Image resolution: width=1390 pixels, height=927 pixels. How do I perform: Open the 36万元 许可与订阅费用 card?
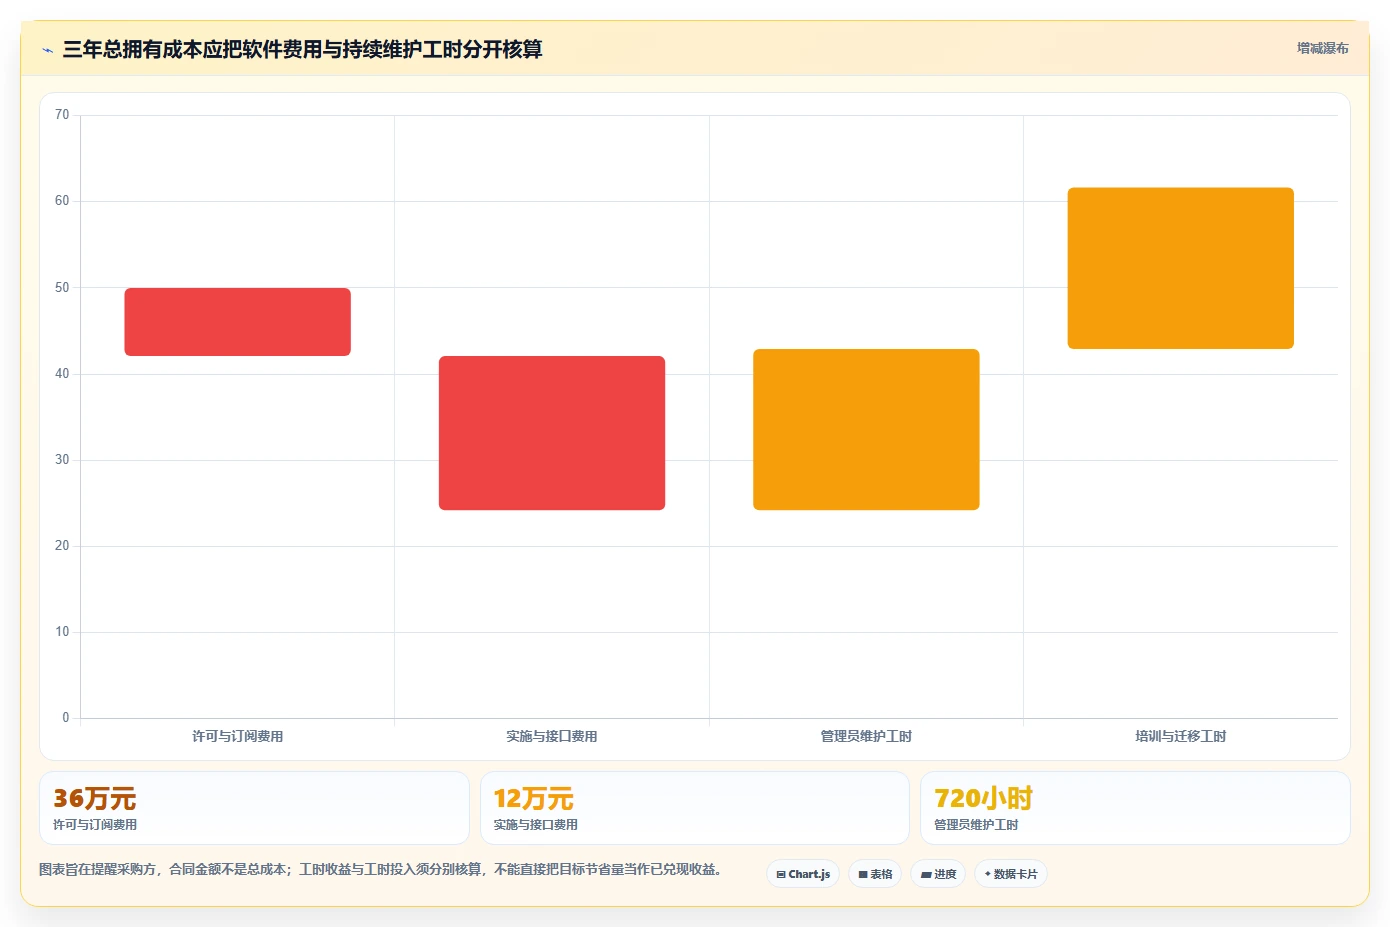pos(254,808)
